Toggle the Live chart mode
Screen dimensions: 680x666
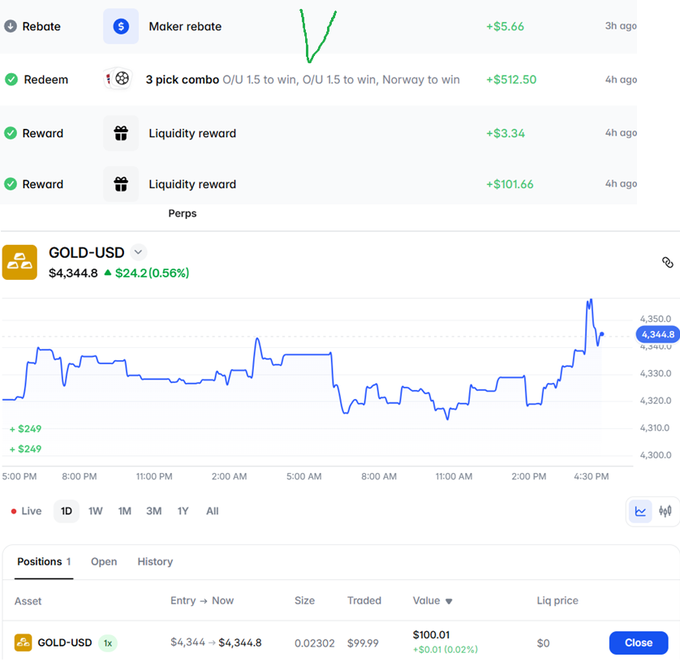26,511
